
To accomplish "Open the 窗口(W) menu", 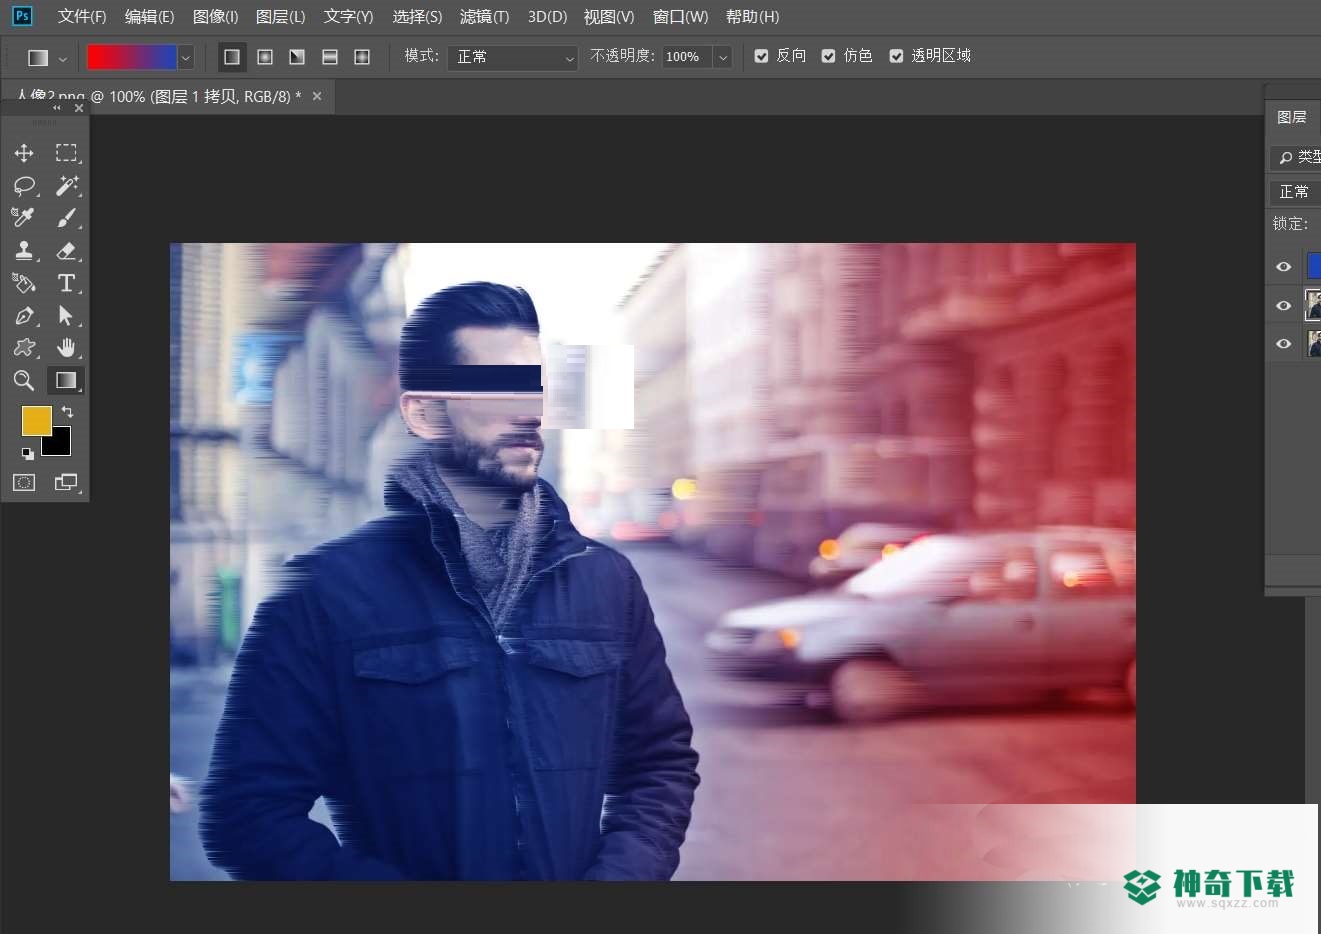I will click(680, 17).
